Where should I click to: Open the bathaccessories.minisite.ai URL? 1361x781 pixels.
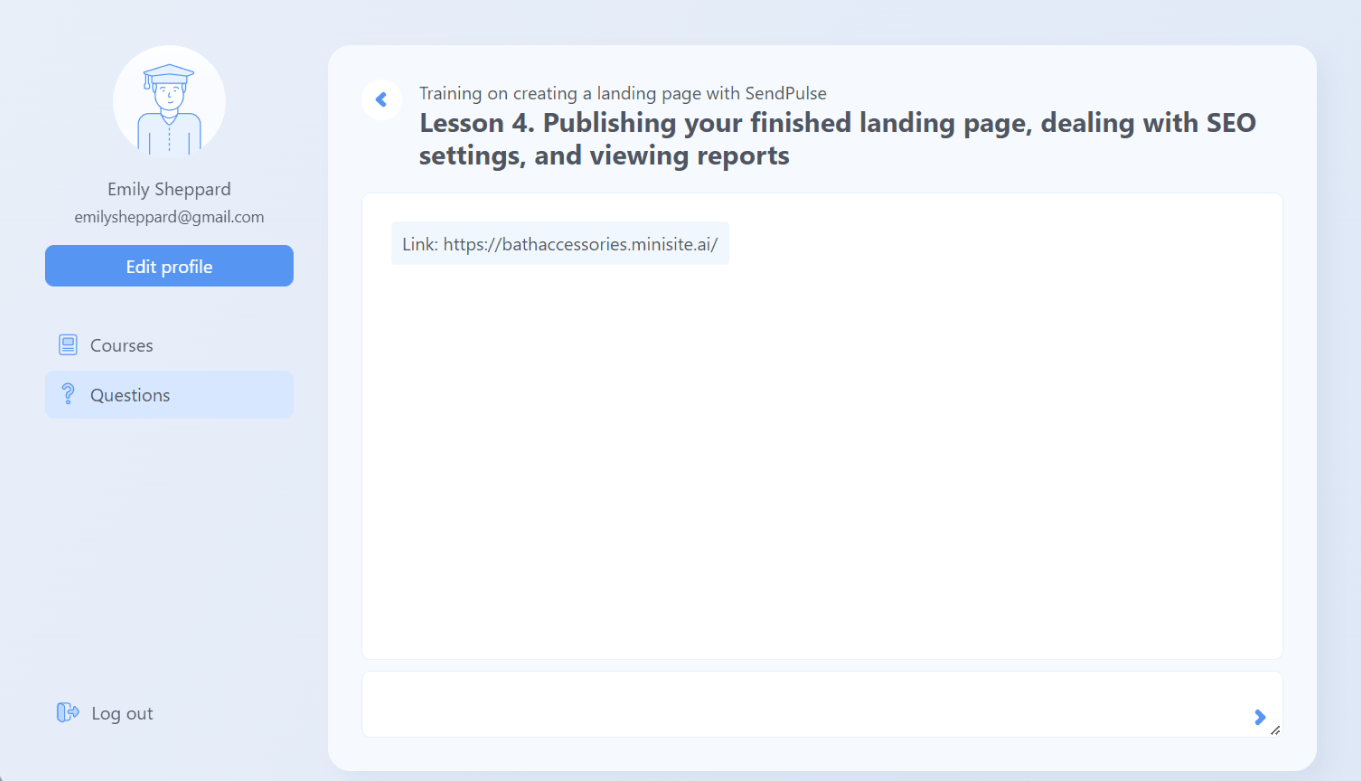(580, 244)
